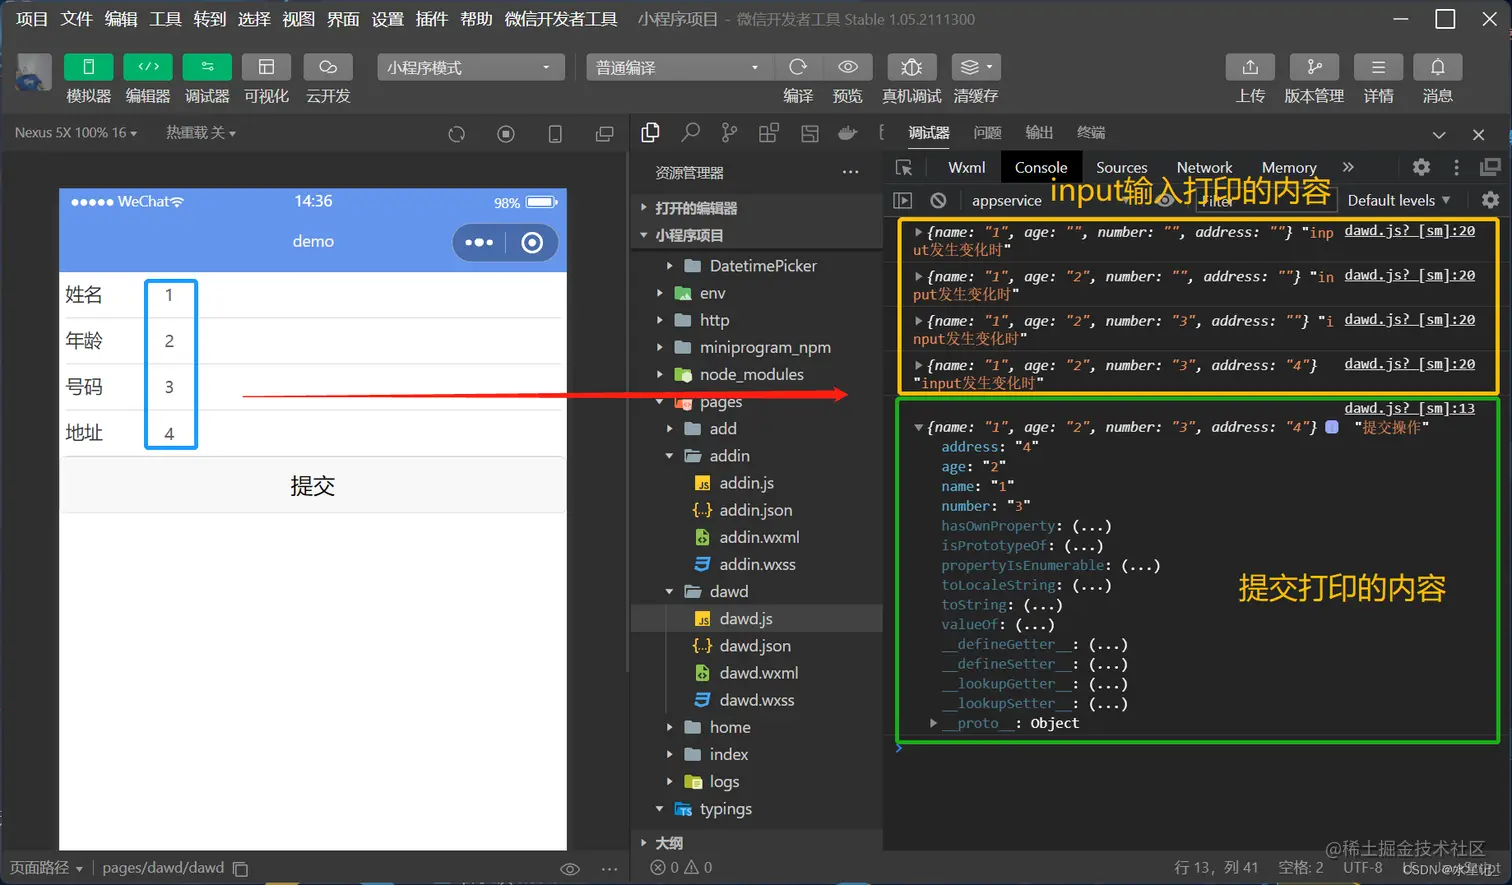Viewport: 1512px width, 885px height.
Task: Open 云开发 cloud development
Action: point(328,67)
